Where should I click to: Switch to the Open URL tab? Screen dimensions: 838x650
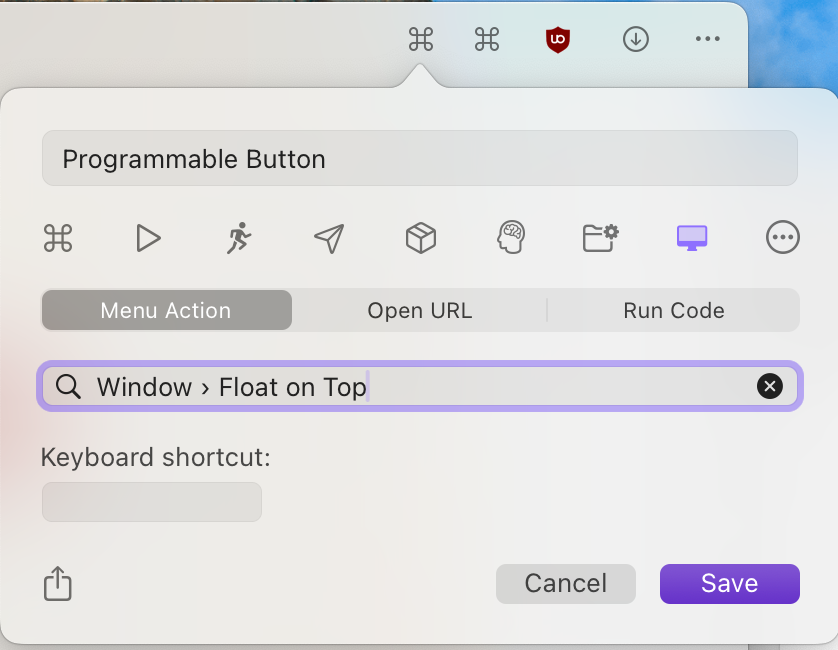click(x=419, y=310)
